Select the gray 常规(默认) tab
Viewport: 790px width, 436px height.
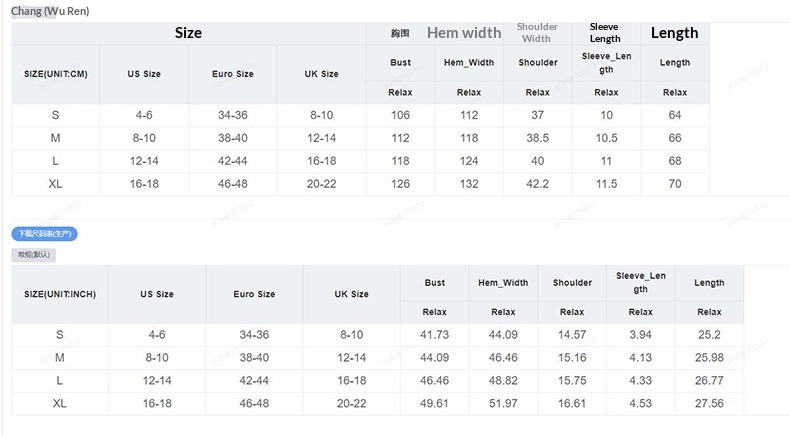34,255
